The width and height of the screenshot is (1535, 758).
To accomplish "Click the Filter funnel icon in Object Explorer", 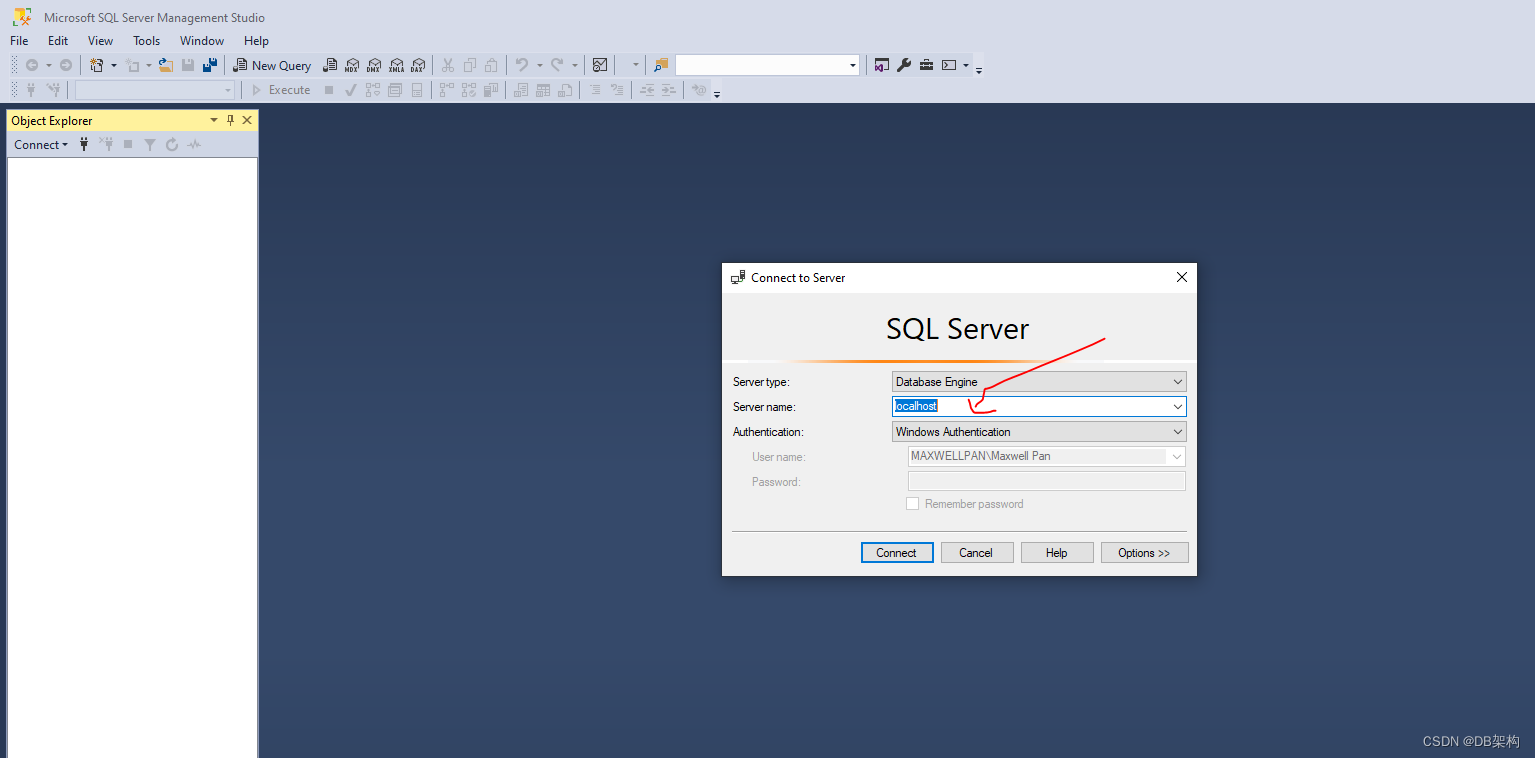I will (x=150, y=144).
